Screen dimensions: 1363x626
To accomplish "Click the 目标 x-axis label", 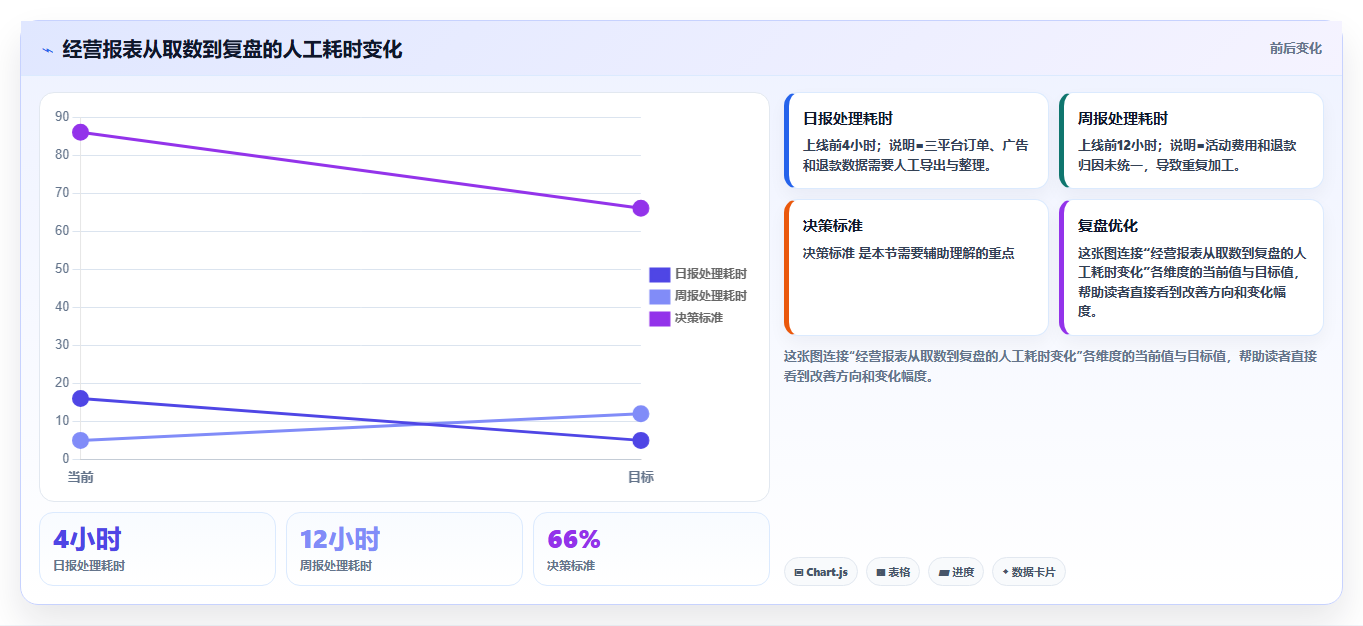I will (x=641, y=477).
